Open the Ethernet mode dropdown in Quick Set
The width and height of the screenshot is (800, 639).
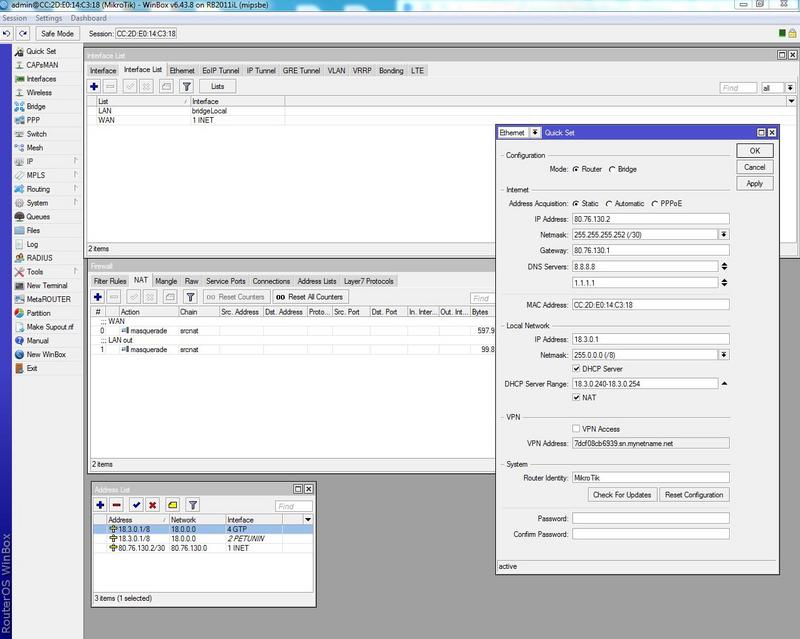tap(535, 133)
